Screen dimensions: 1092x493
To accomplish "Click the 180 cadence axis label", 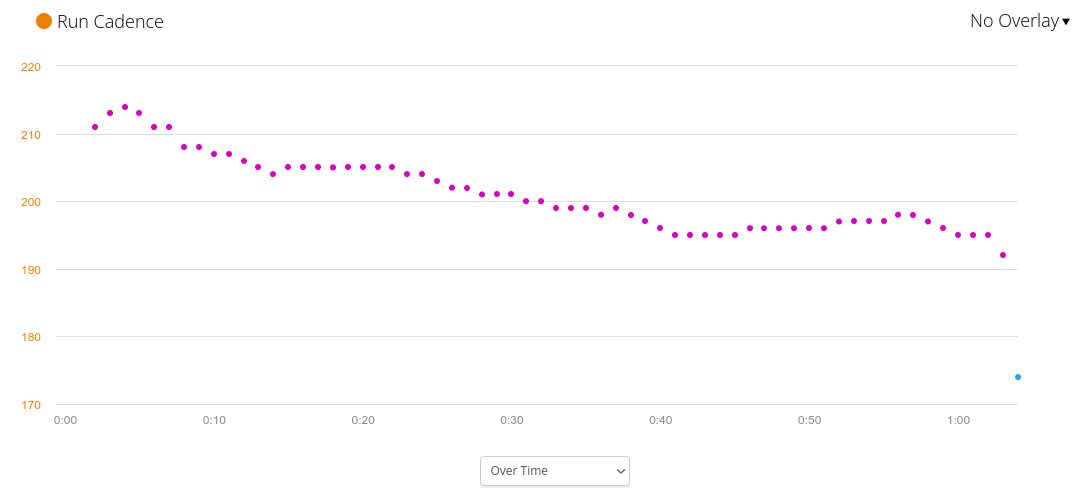I will tap(31, 337).
